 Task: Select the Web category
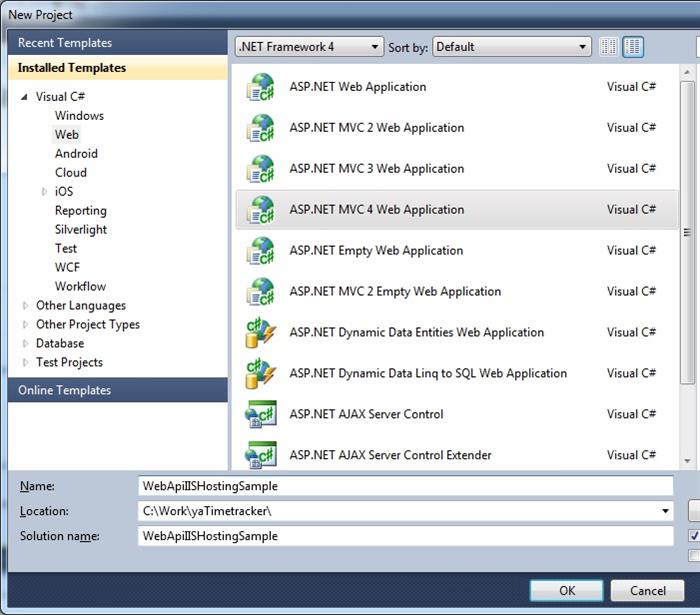pyautogui.click(x=67, y=134)
